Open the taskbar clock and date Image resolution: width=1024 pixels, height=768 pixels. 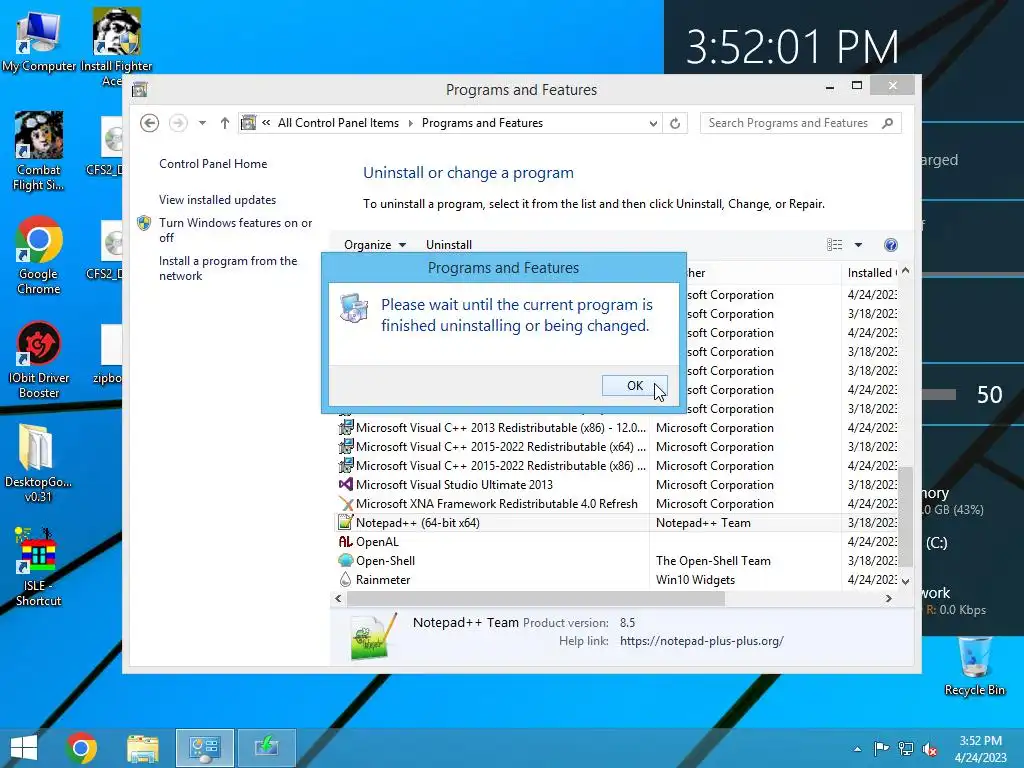pyautogui.click(x=980, y=748)
